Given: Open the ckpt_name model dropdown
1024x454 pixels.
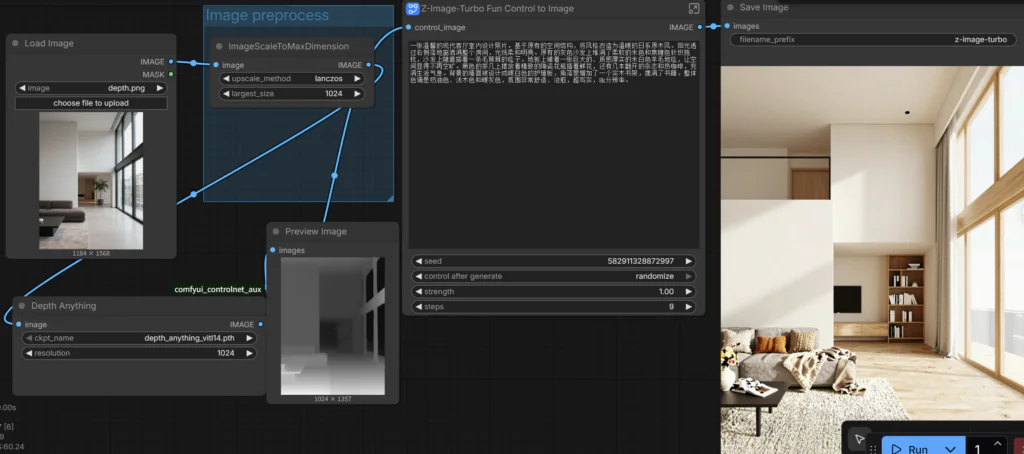Looking at the screenshot, I should [140, 338].
